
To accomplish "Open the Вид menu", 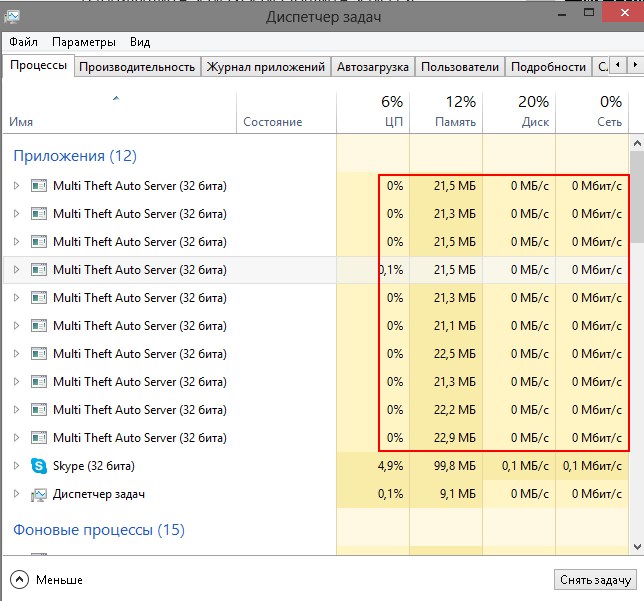I will [140, 42].
